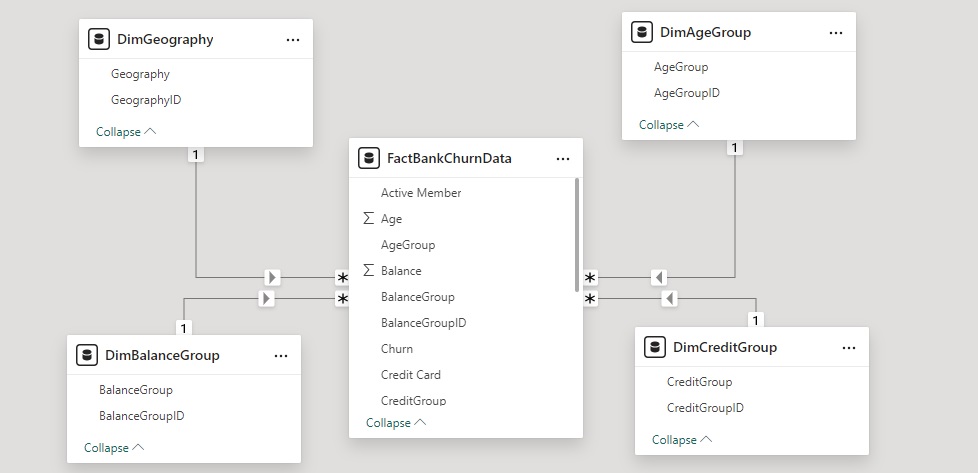
Task: Click filter direction arrow on DimCreditGroup relationship
Action: 670,298
